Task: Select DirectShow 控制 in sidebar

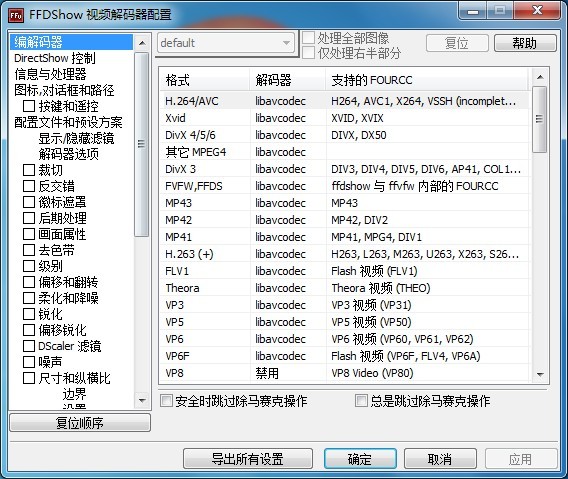Action: coord(55,58)
